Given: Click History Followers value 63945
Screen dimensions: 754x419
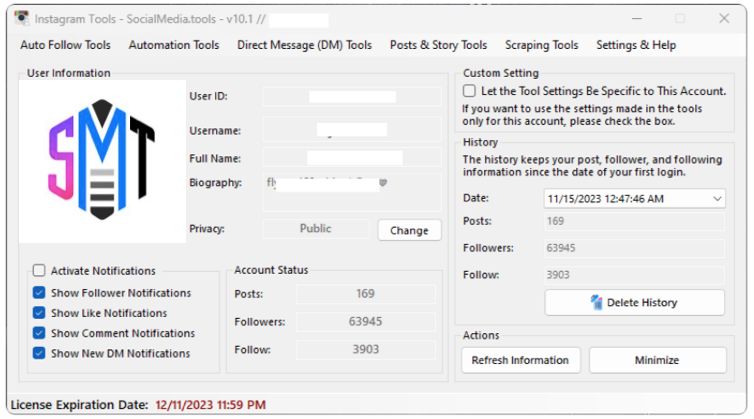Looking at the screenshot, I should coord(634,248).
